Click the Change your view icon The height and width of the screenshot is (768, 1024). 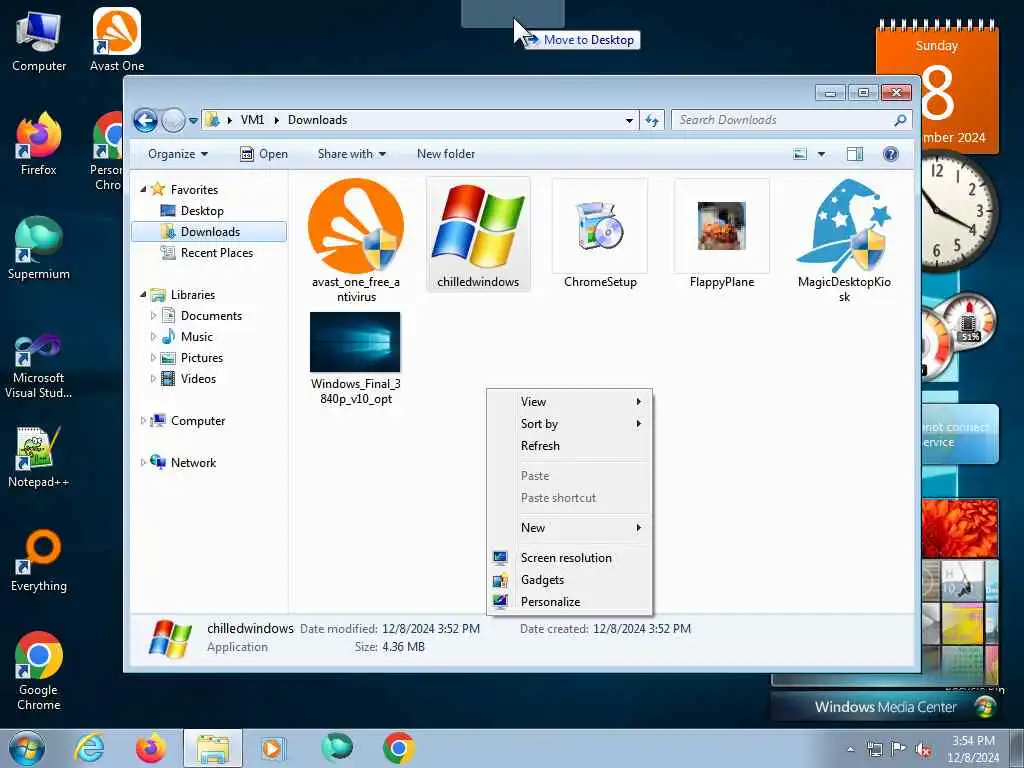click(800, 154)
